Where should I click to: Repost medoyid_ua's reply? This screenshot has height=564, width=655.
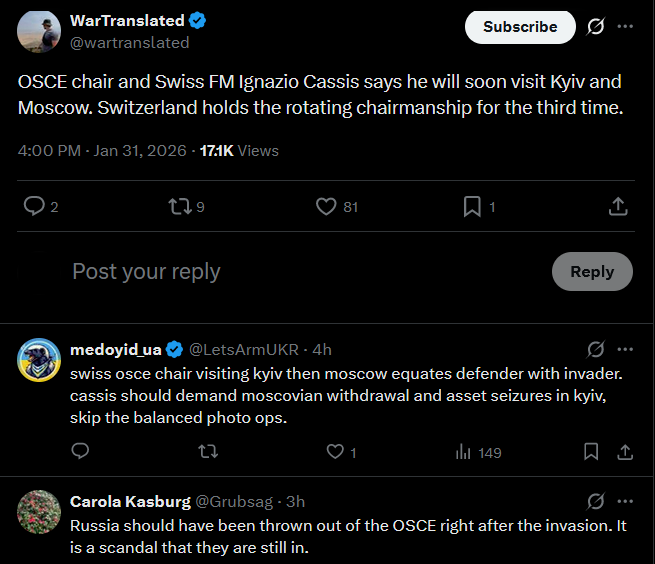(x=208, y=452)
